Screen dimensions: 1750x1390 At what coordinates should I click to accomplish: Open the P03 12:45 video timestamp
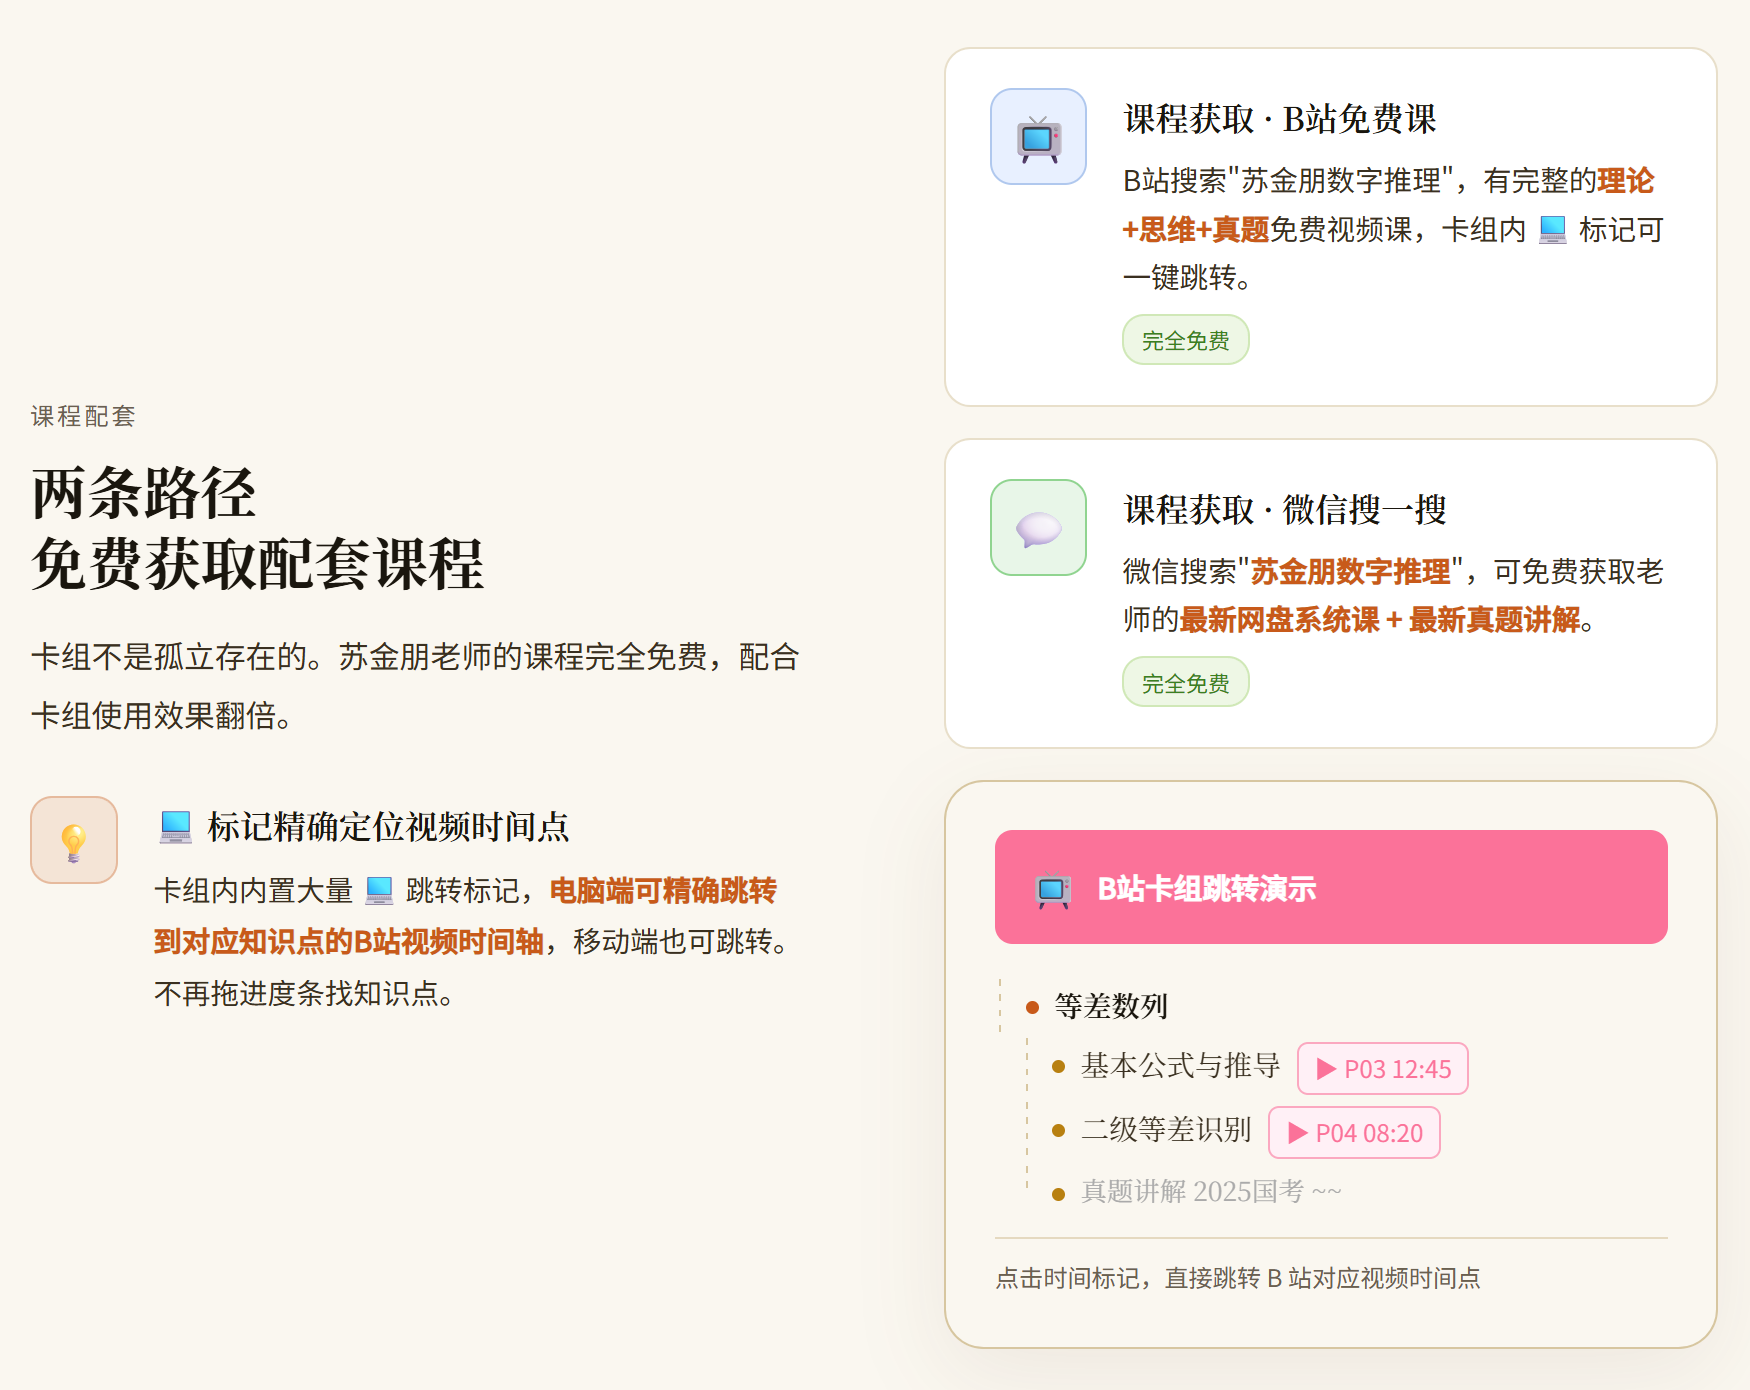click(x=1383, y=1069)
